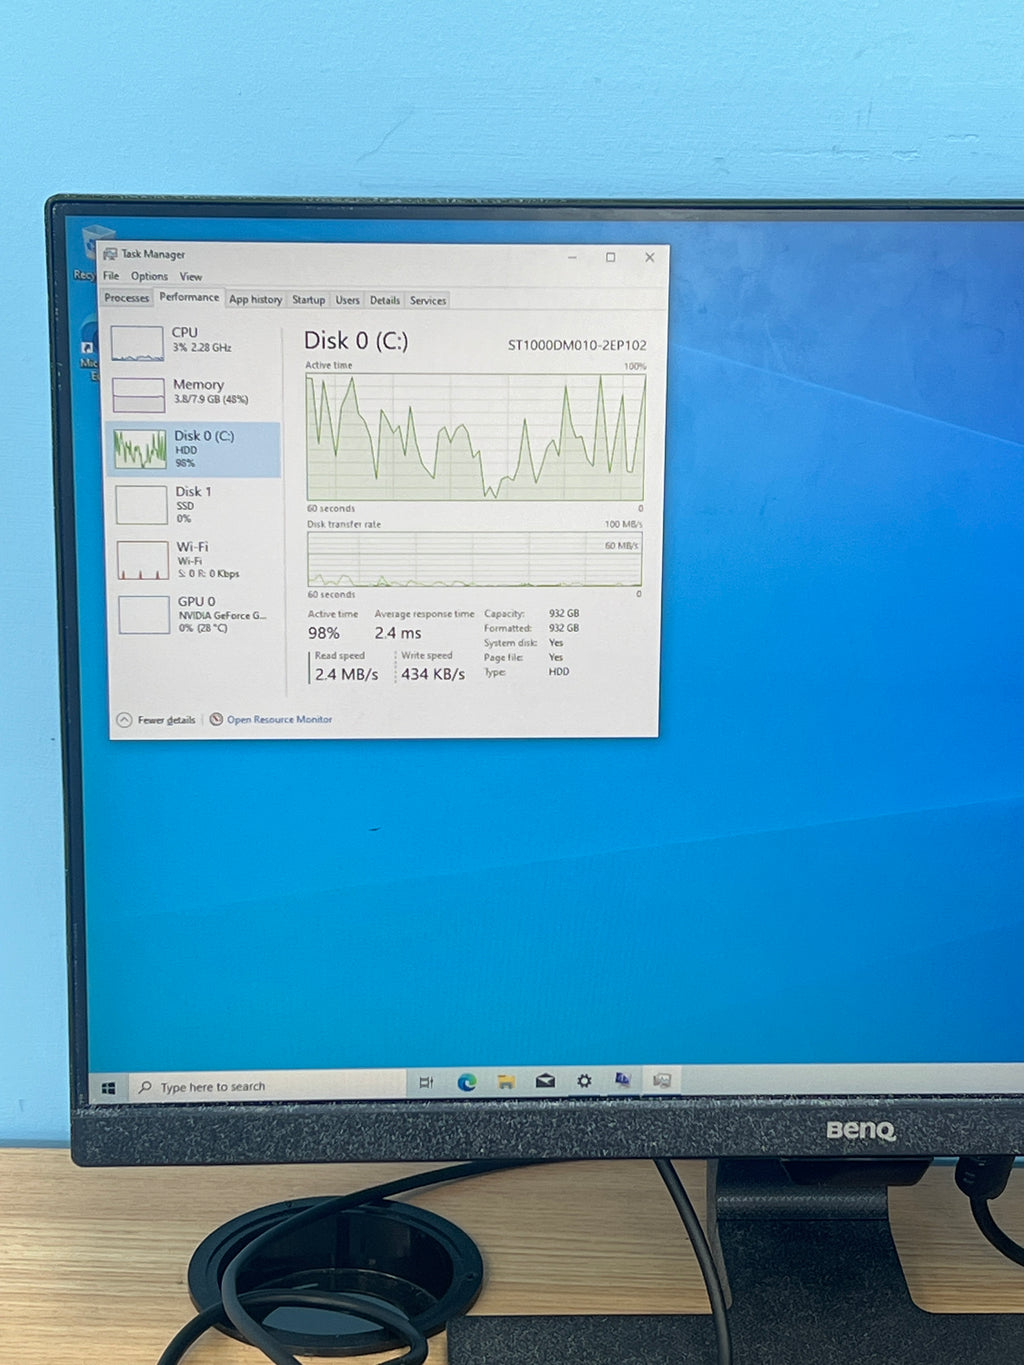Open the View menu
The height and width of the screenshot is (1365, 1024).
(190, 276)
